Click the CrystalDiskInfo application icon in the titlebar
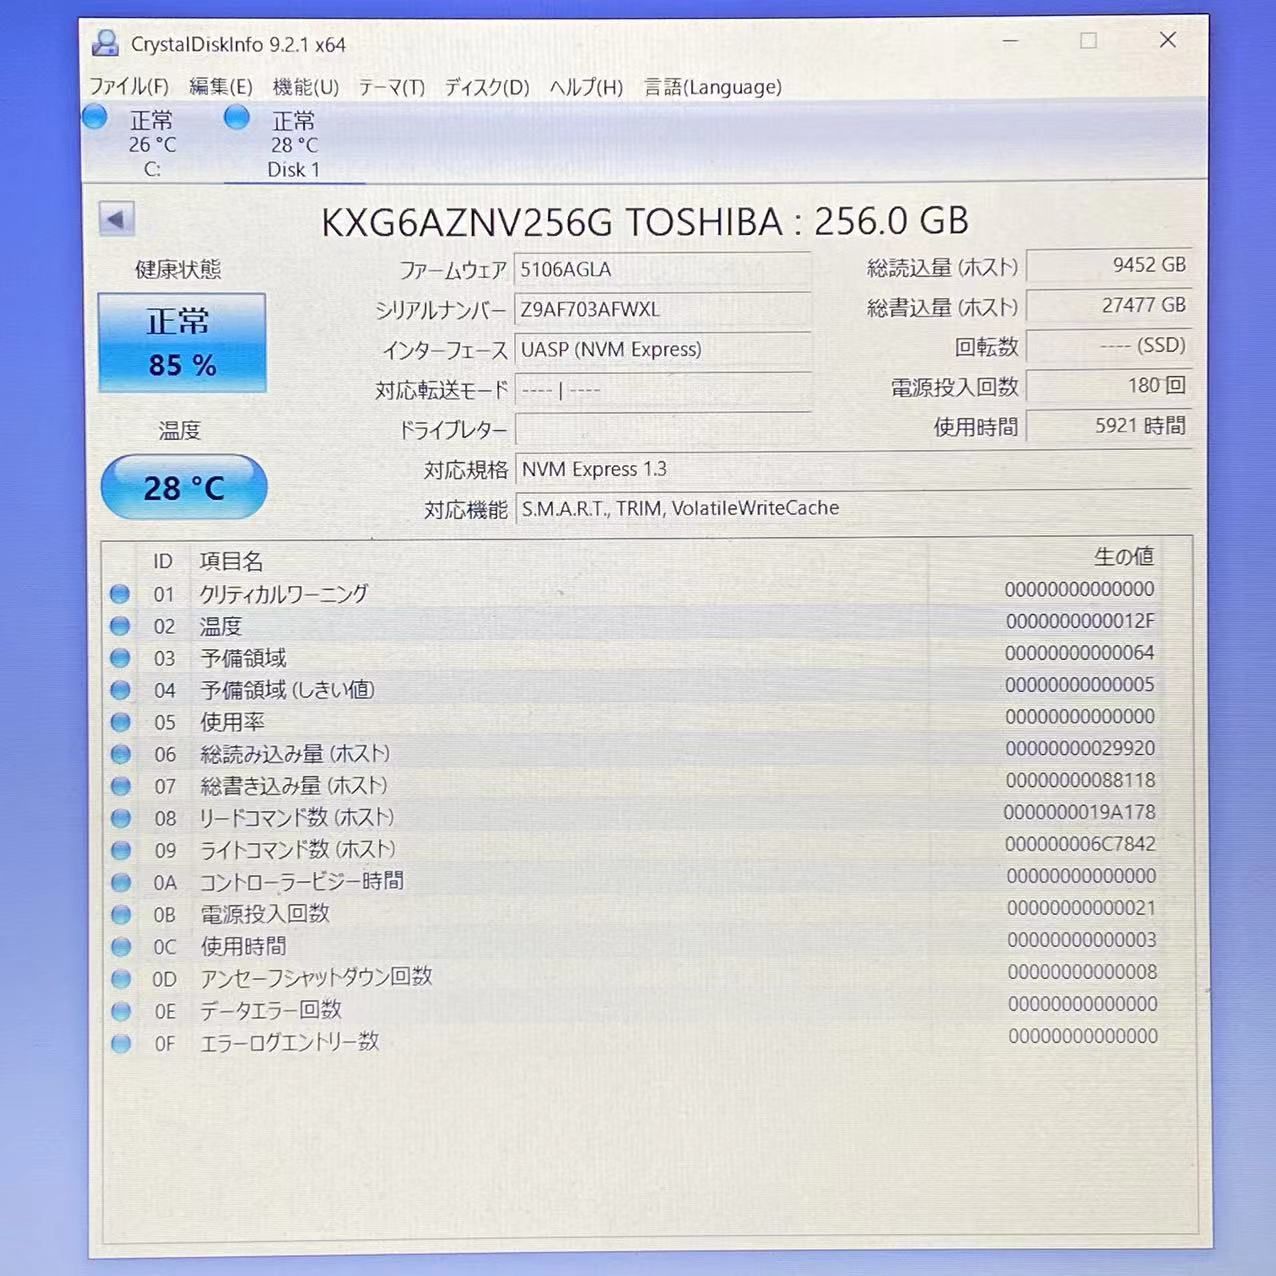 click(104, 42)
